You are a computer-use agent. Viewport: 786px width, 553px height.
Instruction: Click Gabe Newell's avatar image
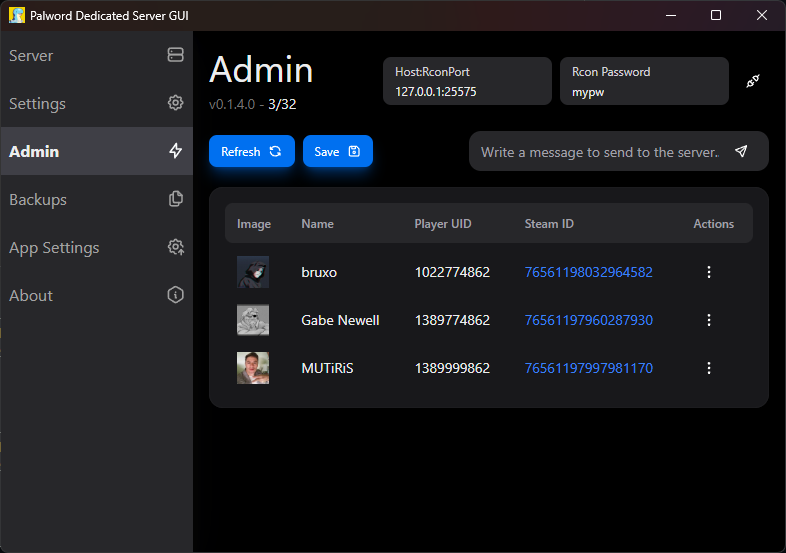click(253, 320)
